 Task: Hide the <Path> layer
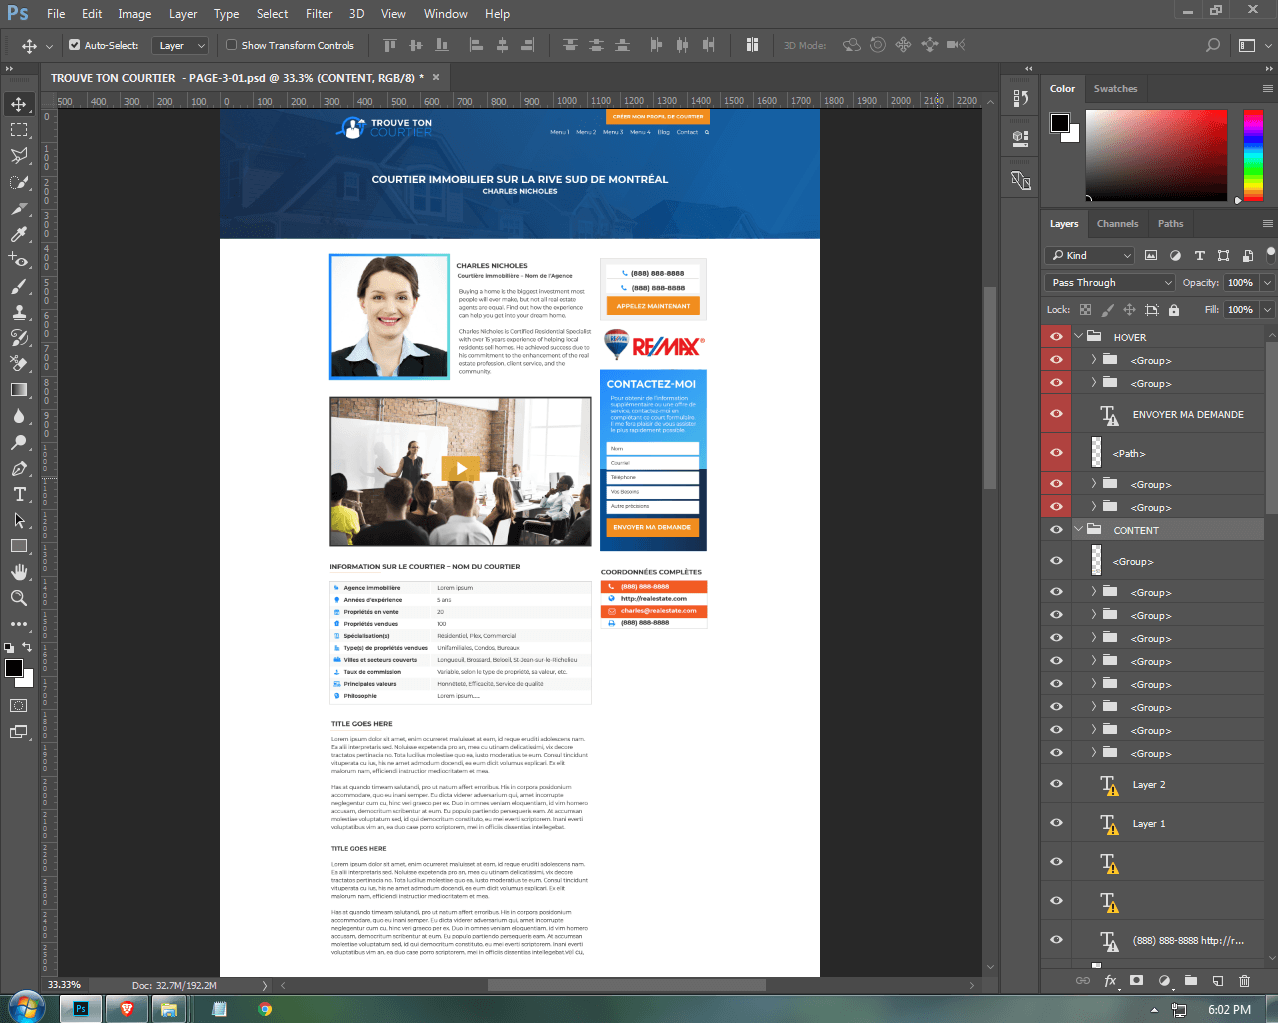(1056, 453)
